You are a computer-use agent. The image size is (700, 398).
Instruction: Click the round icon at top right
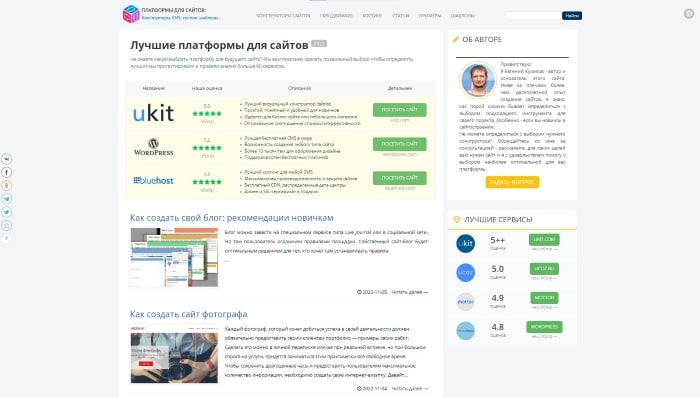pyautogui.click(x=689, y=14)
